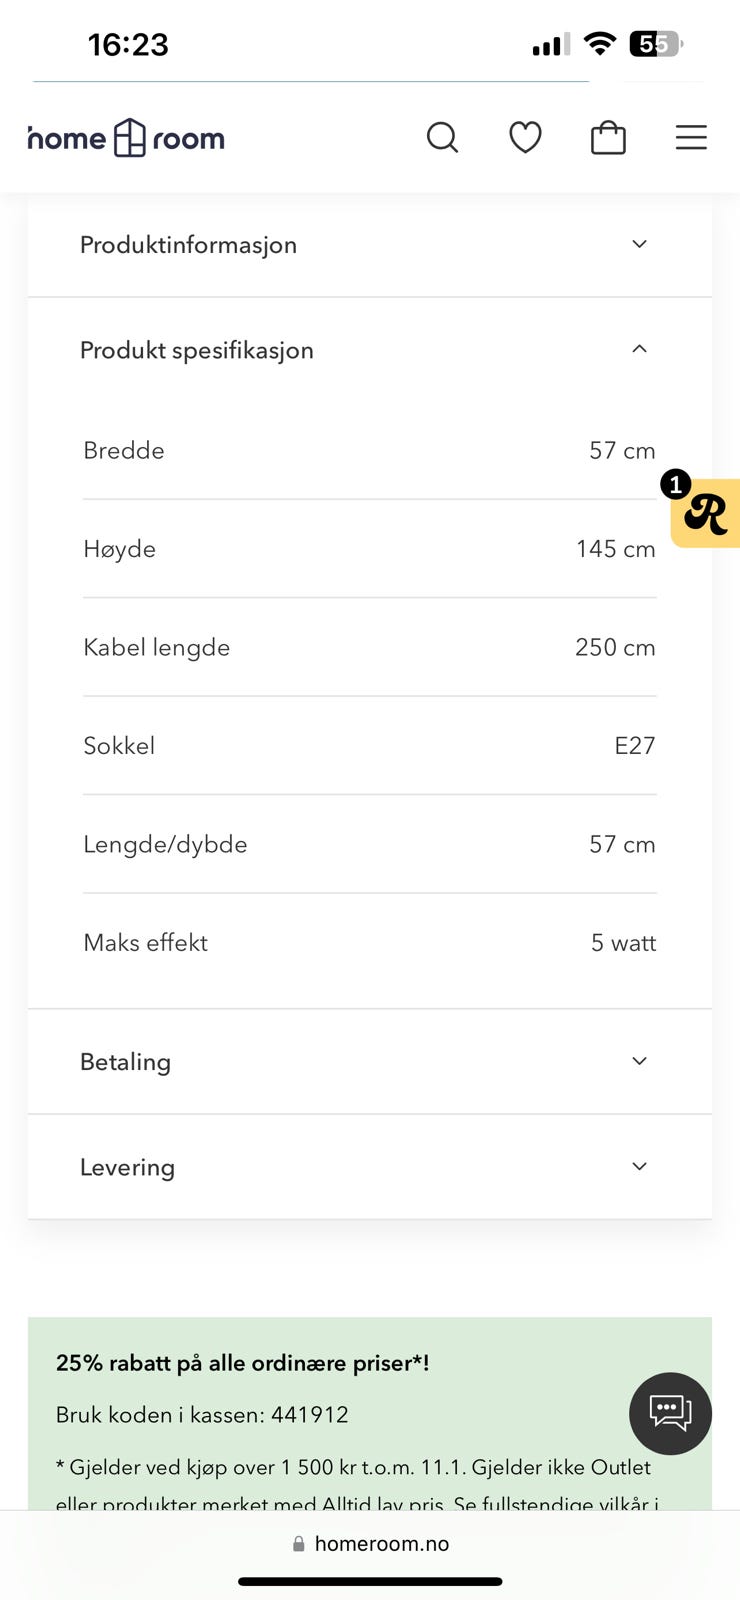
Task: Click the homeroom logo
Action: (126, 138)
